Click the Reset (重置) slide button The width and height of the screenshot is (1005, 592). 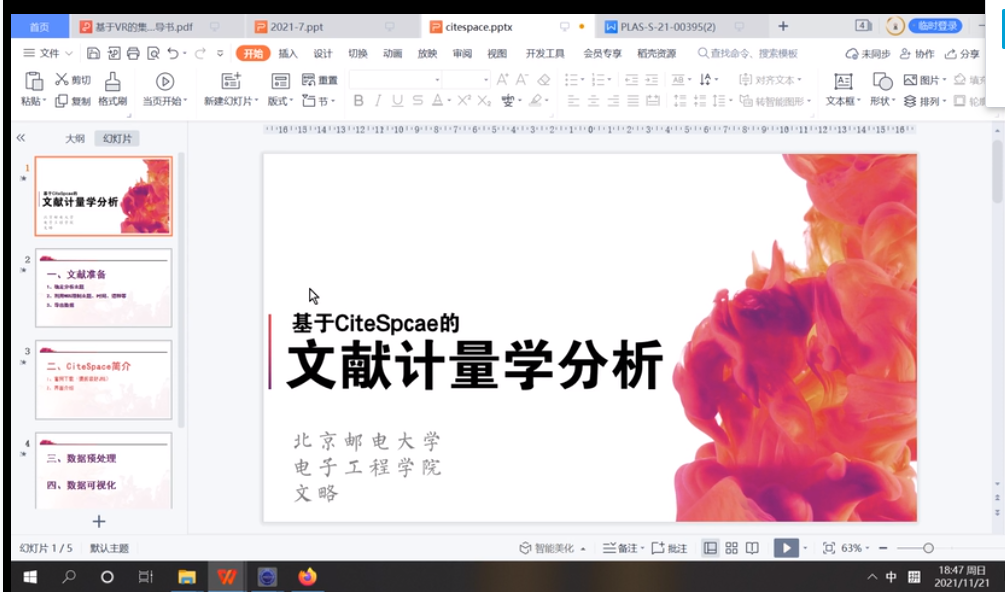pos(320,79)
